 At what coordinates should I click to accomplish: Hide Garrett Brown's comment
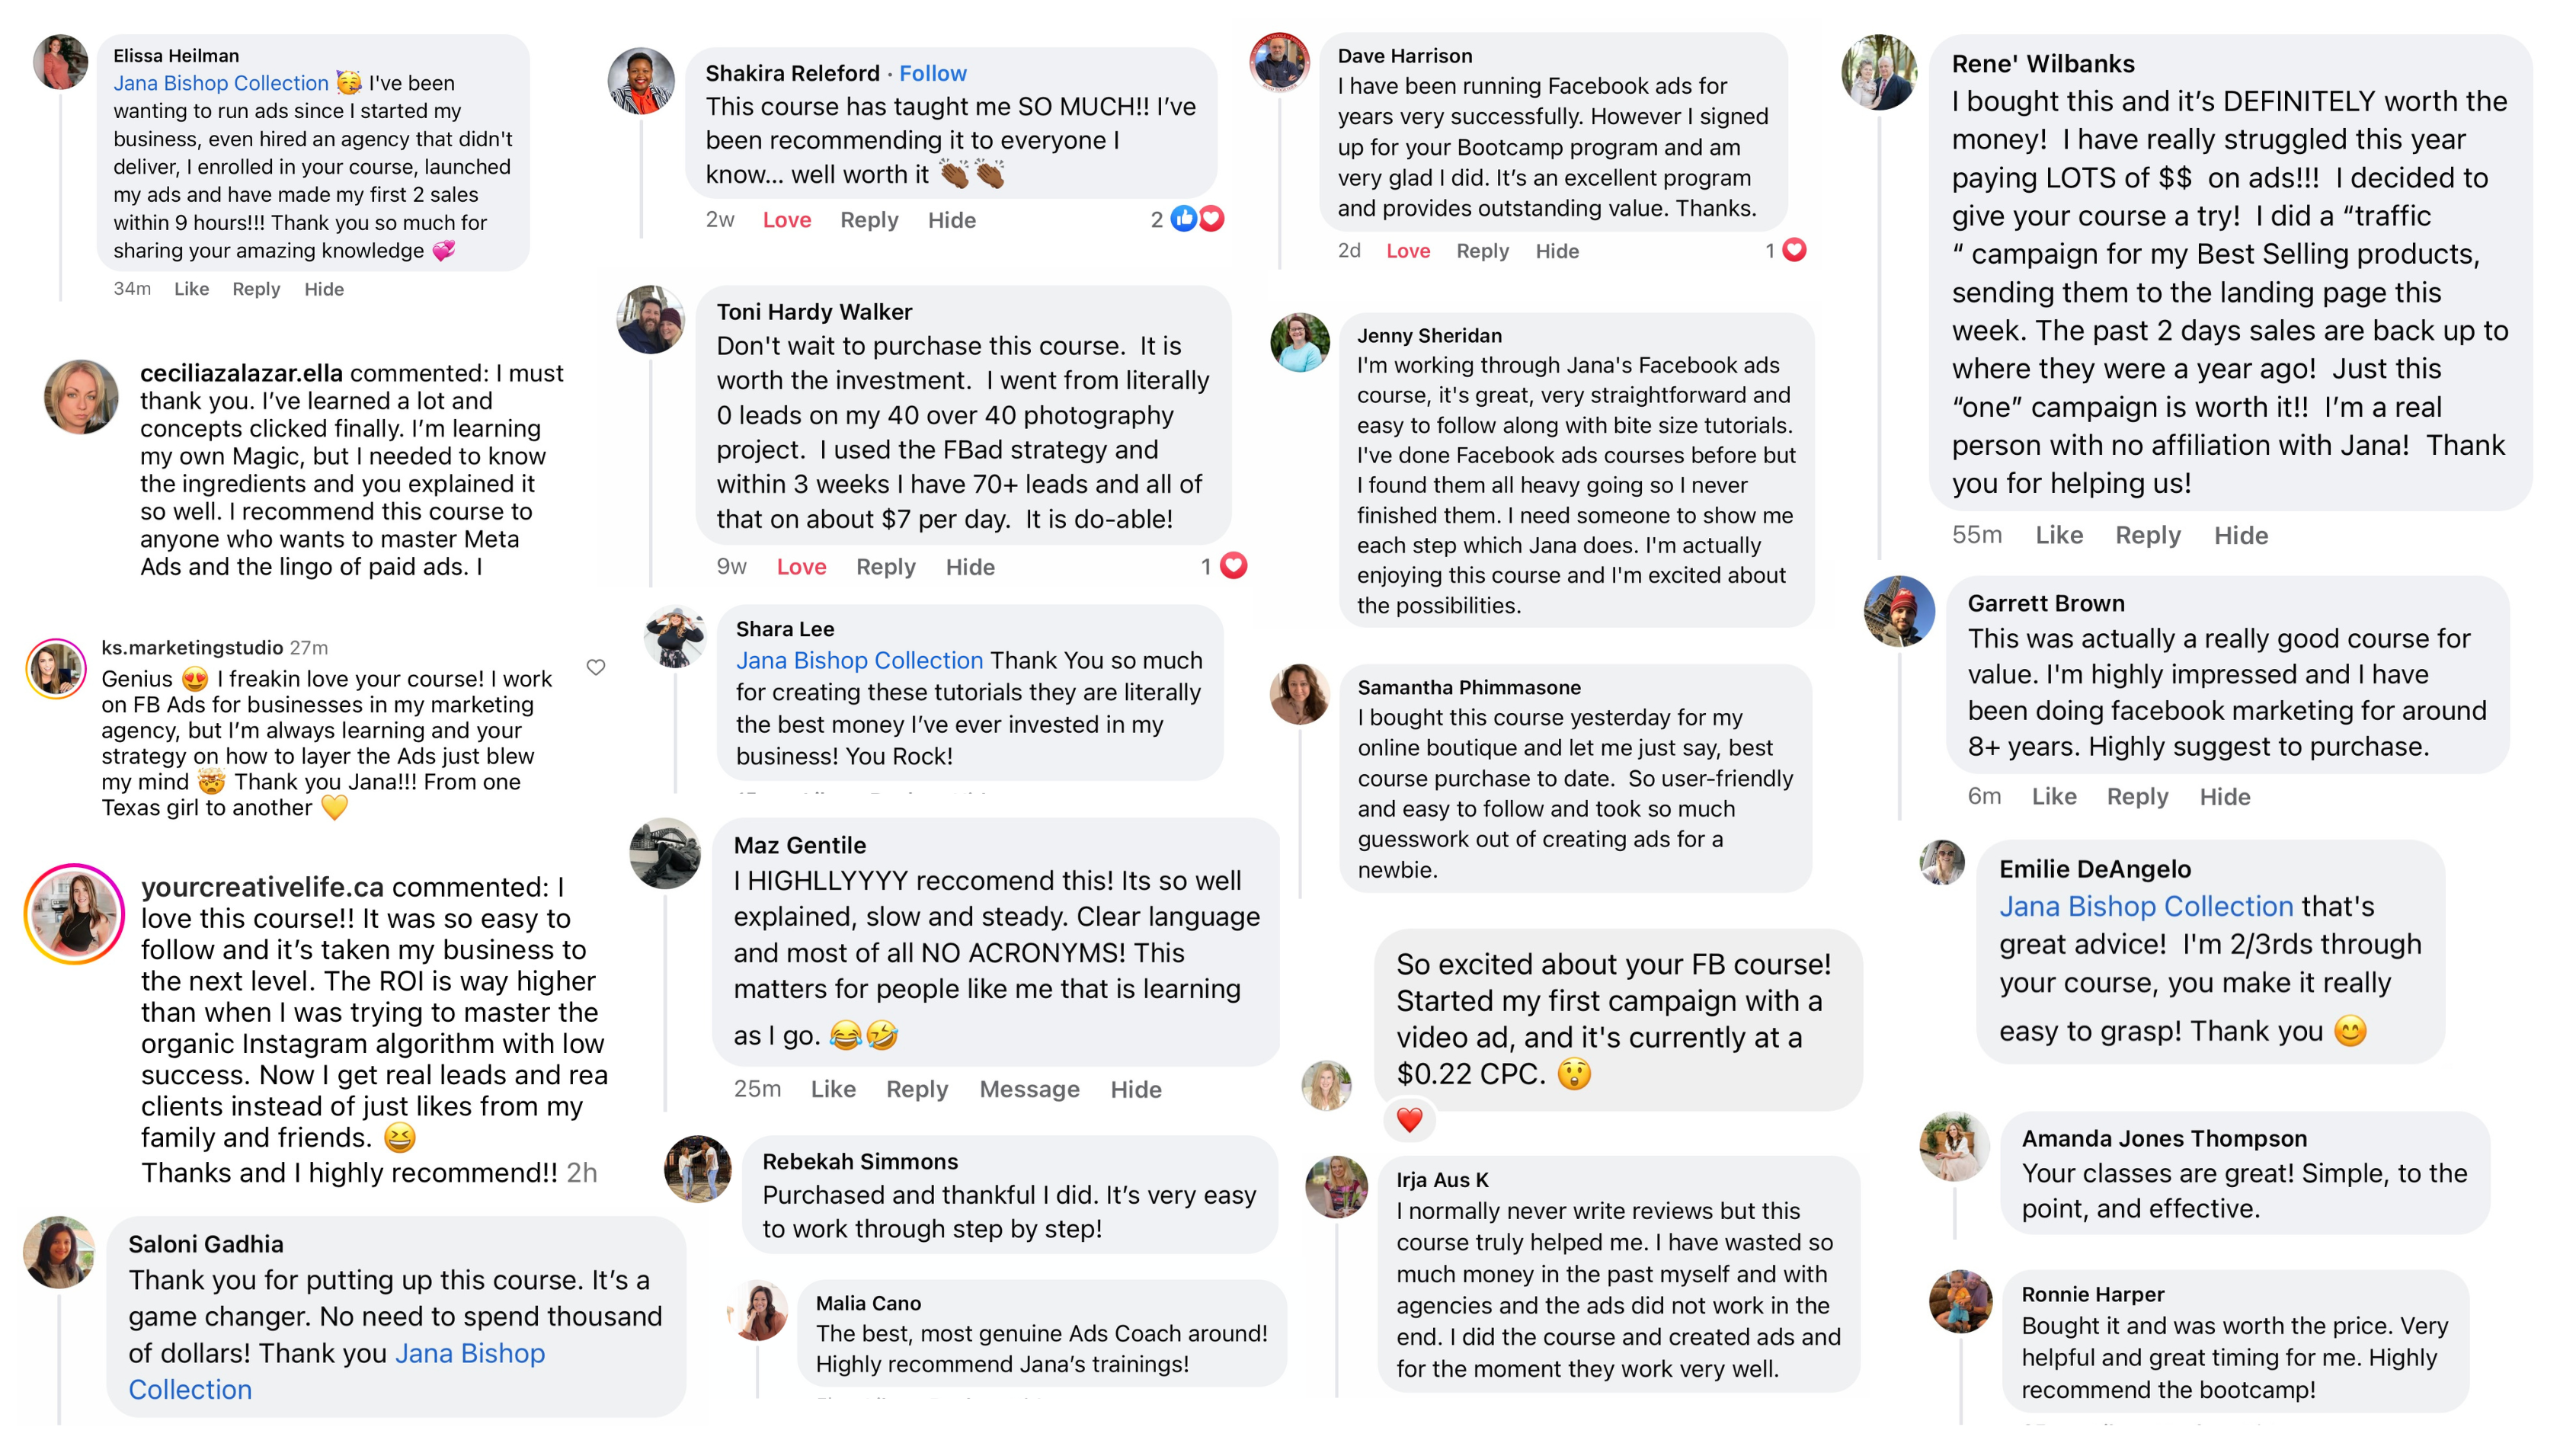coord(2224,797)
